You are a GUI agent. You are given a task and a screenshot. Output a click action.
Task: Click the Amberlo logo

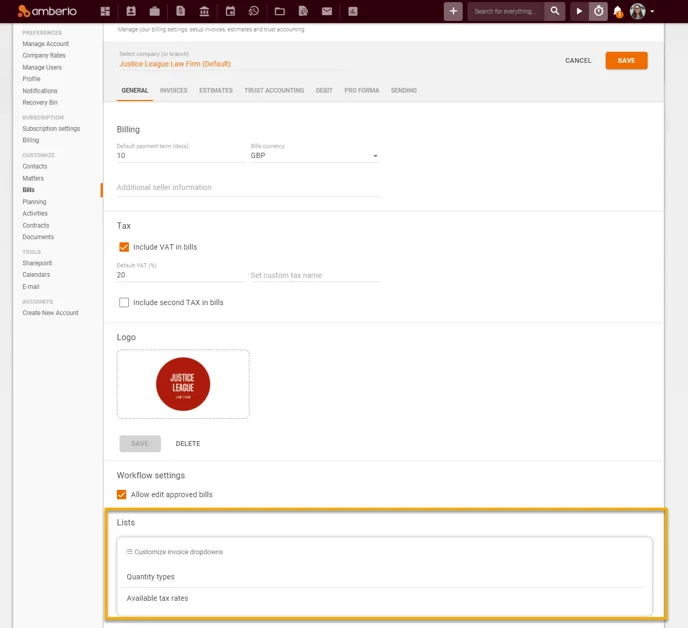[x=47, y=11]
